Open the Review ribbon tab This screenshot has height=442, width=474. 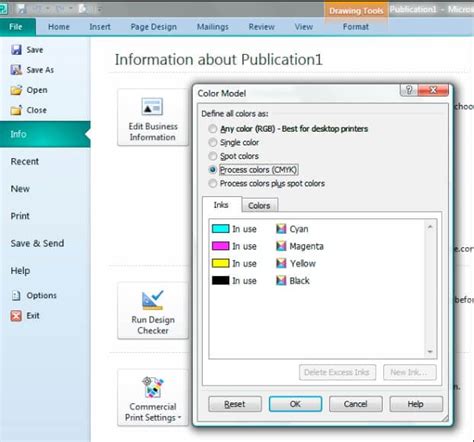click(x=262, y=27)
